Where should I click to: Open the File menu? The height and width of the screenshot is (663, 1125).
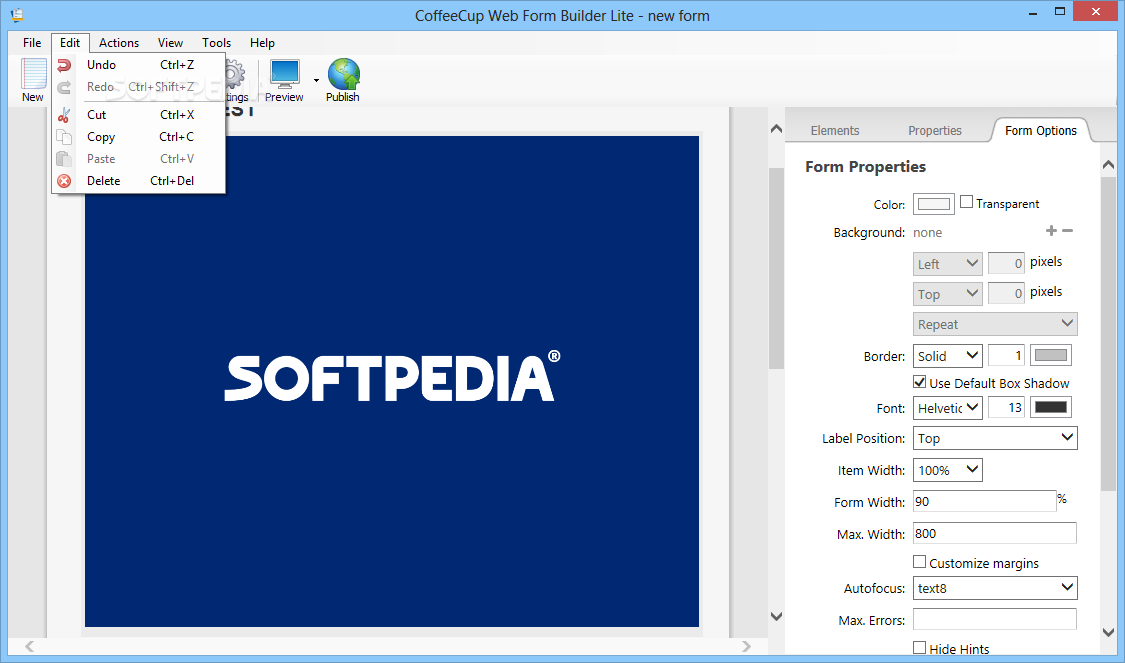pyautogui.click(x=32, y=43)
